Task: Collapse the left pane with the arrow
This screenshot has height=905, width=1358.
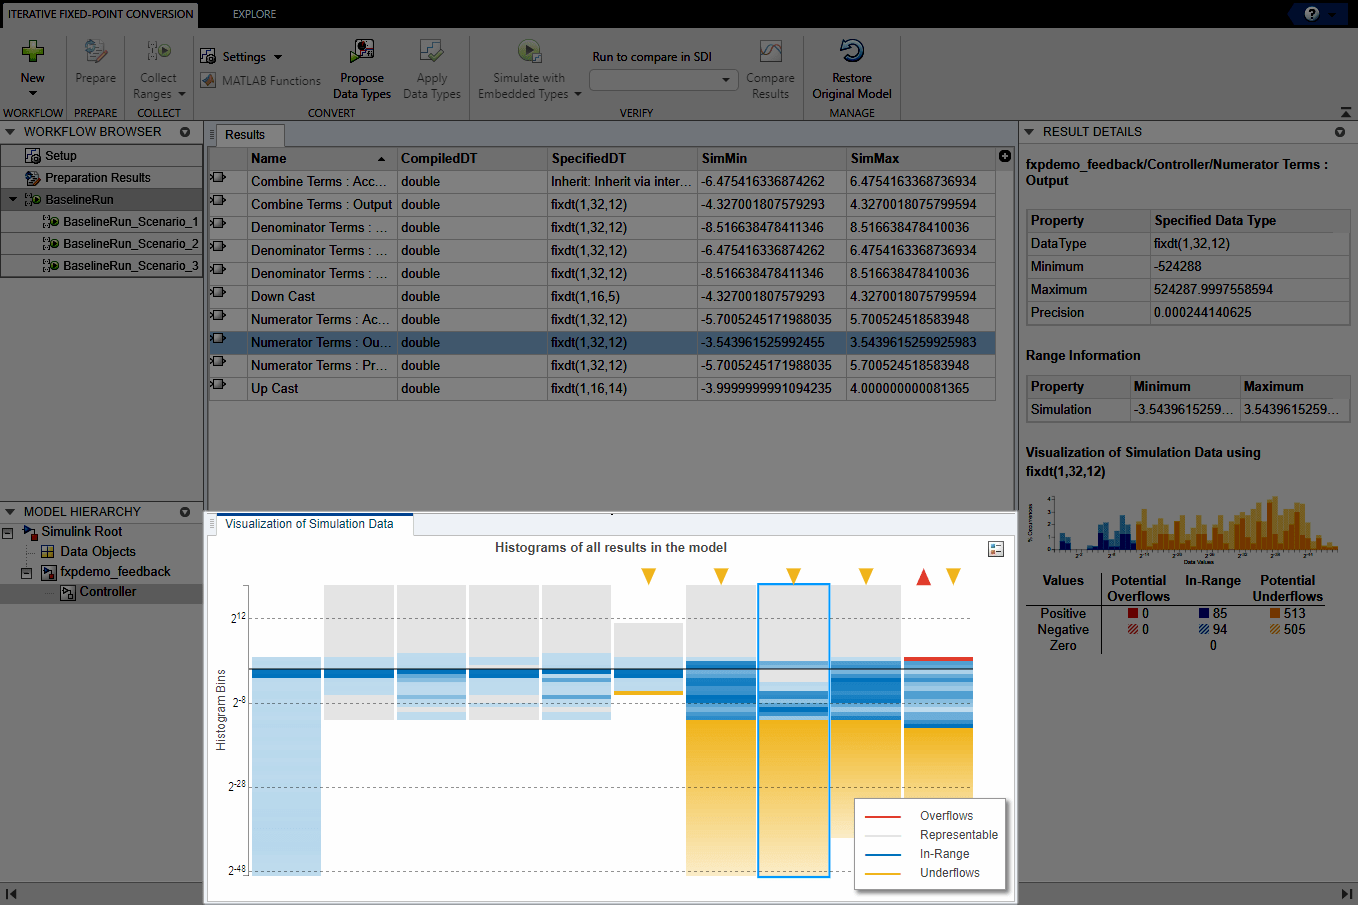Action: (x=11, y=893)
